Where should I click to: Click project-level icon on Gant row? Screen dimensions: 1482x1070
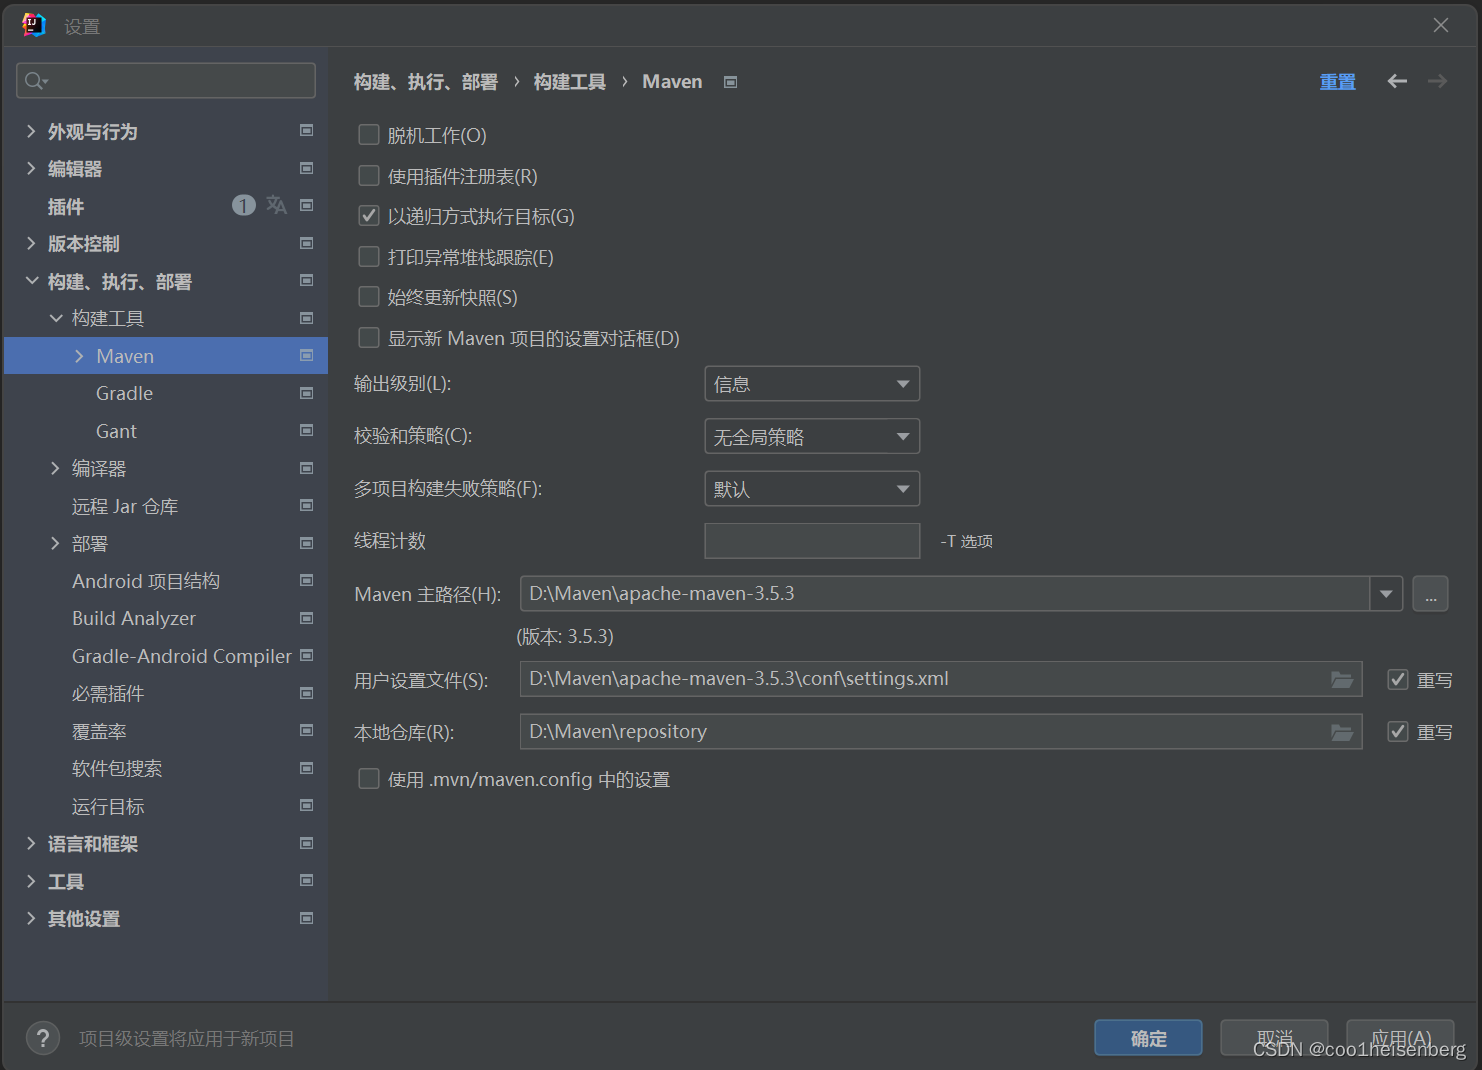307,431
